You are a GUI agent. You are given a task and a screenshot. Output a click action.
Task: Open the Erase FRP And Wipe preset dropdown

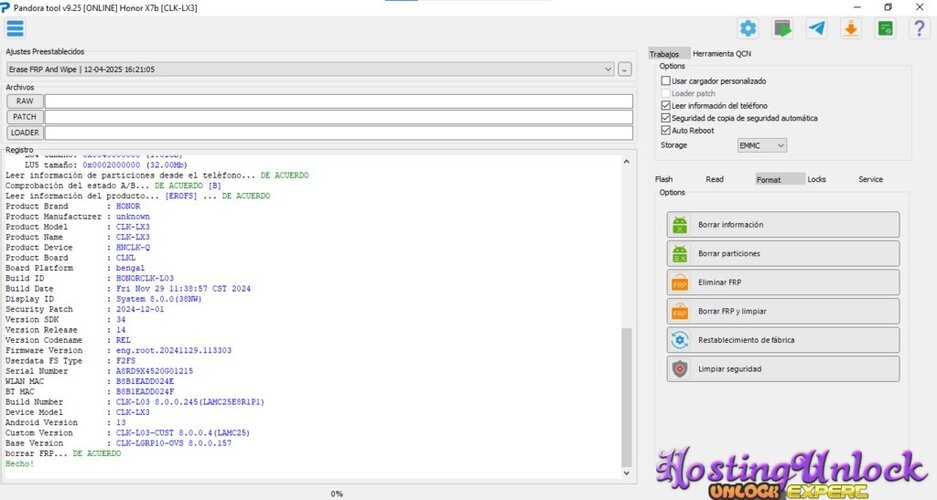coord(310,69)
